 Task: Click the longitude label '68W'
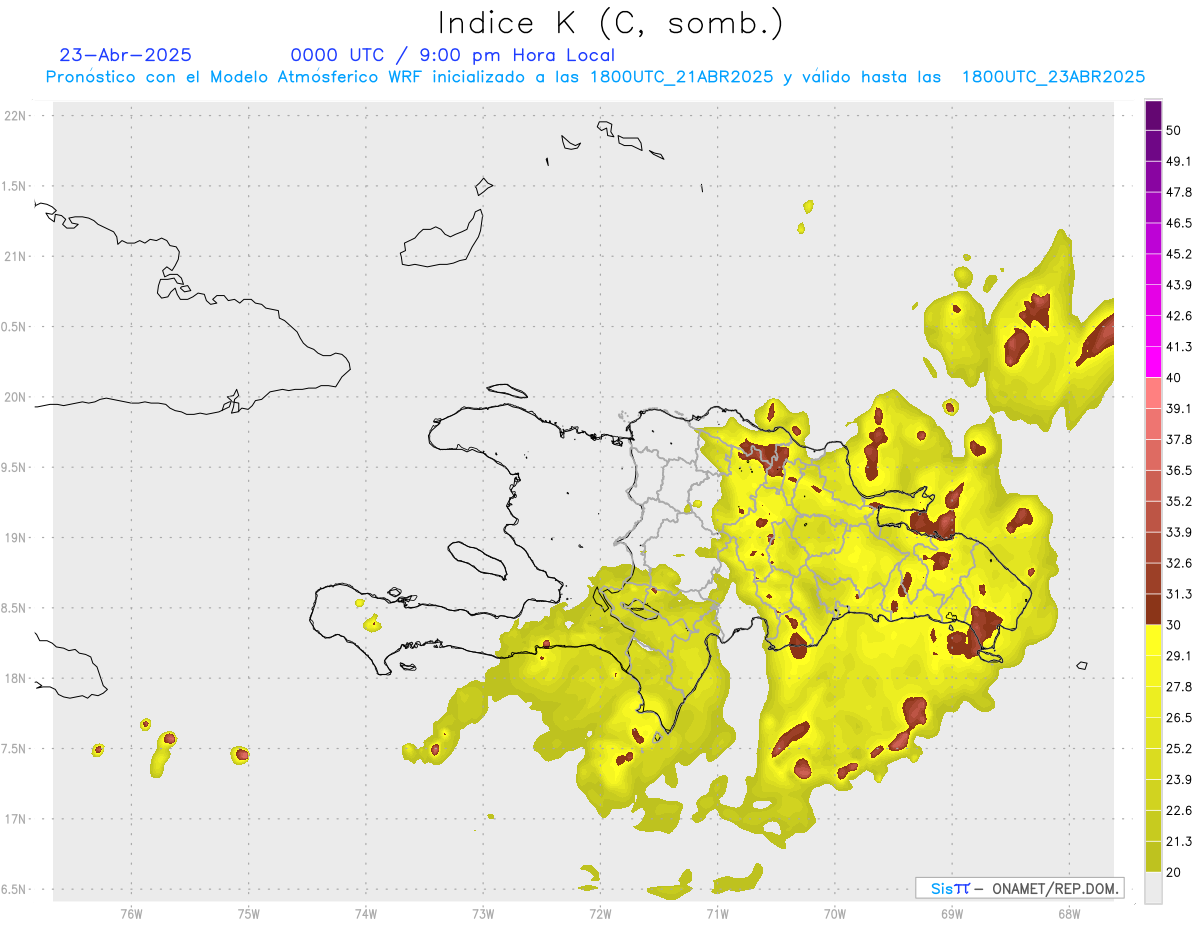click(1068, 914)
